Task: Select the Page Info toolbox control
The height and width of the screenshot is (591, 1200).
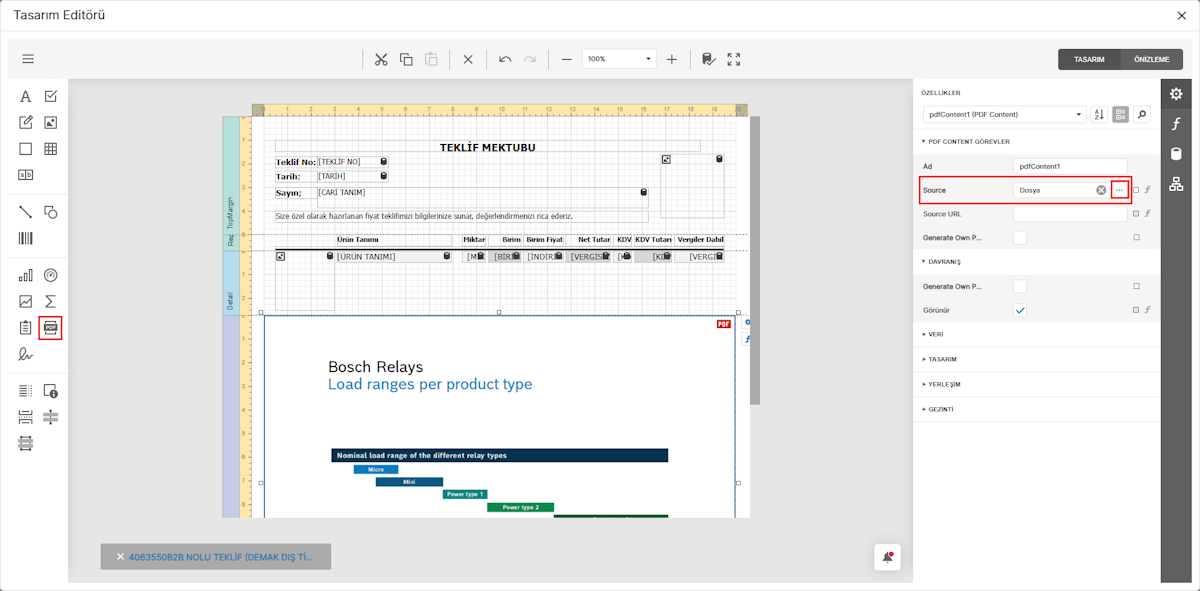Action: pyautogui.click(x=51, y=390)
